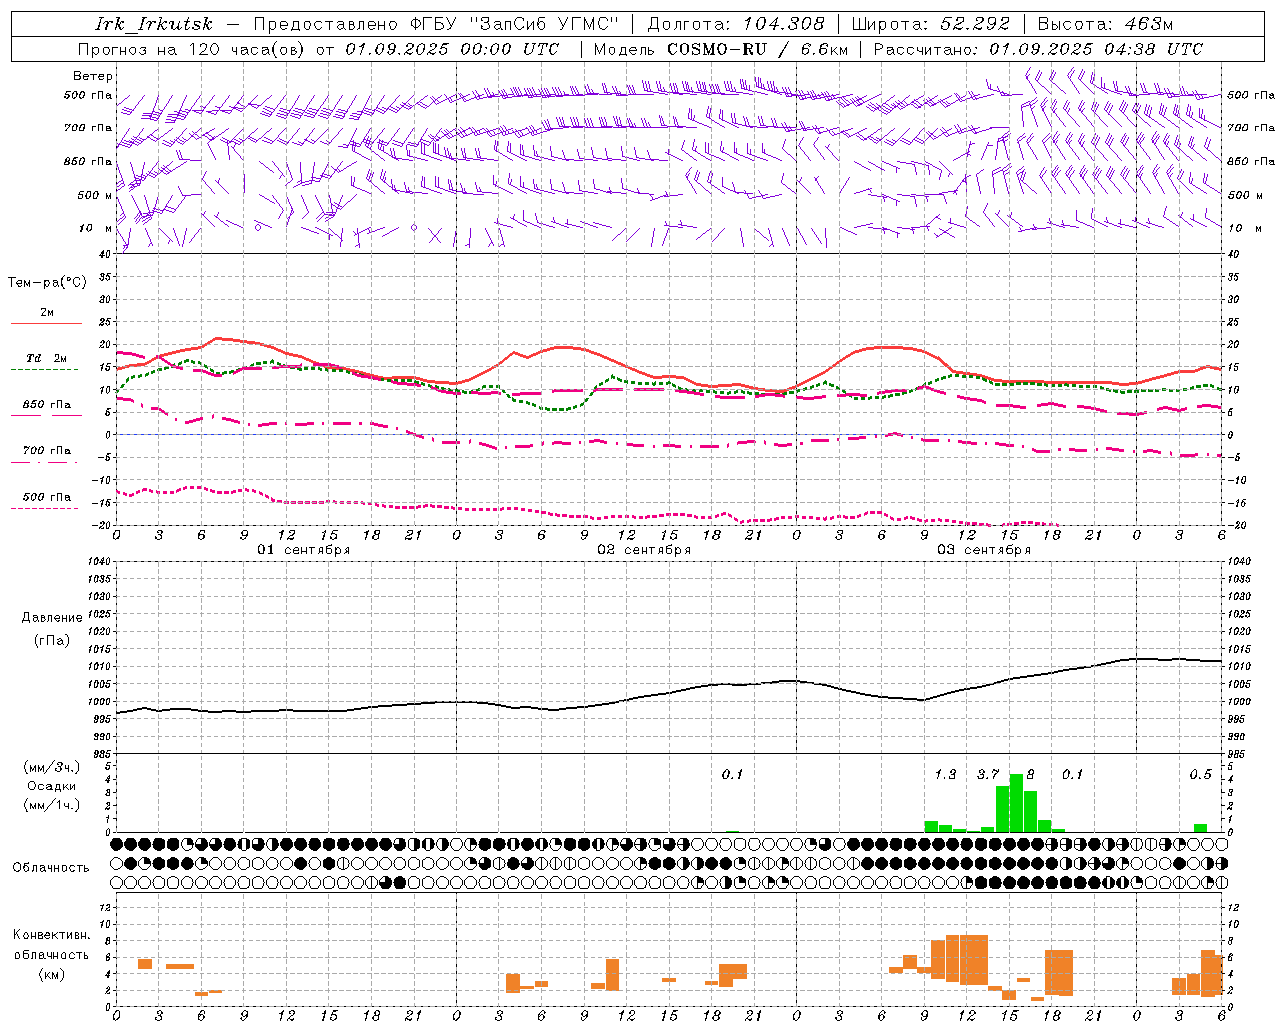
Task: Click the 1.3 precipitation amount
Action: coord(945,774)
